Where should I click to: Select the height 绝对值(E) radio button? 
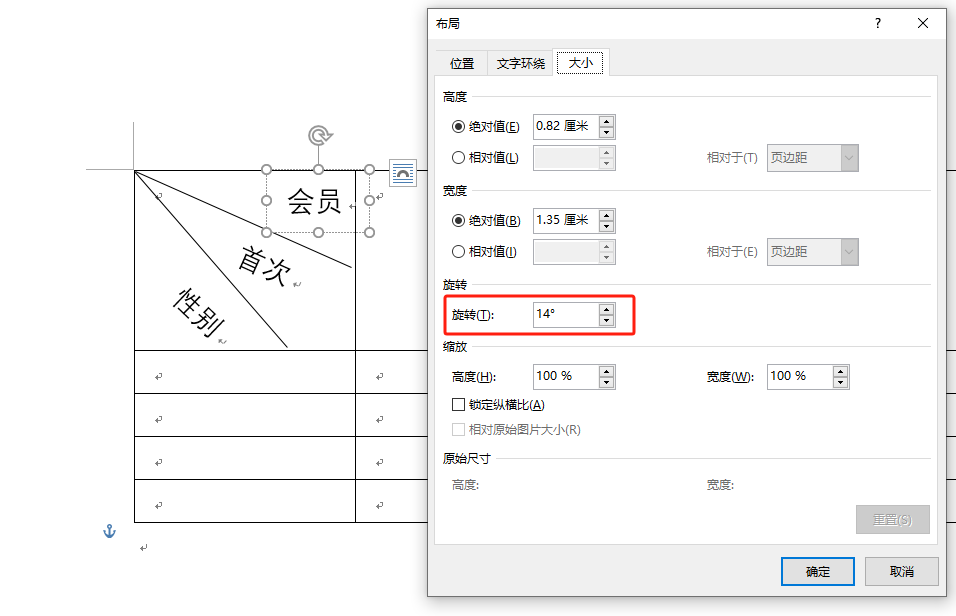click(x=459, y=126)
